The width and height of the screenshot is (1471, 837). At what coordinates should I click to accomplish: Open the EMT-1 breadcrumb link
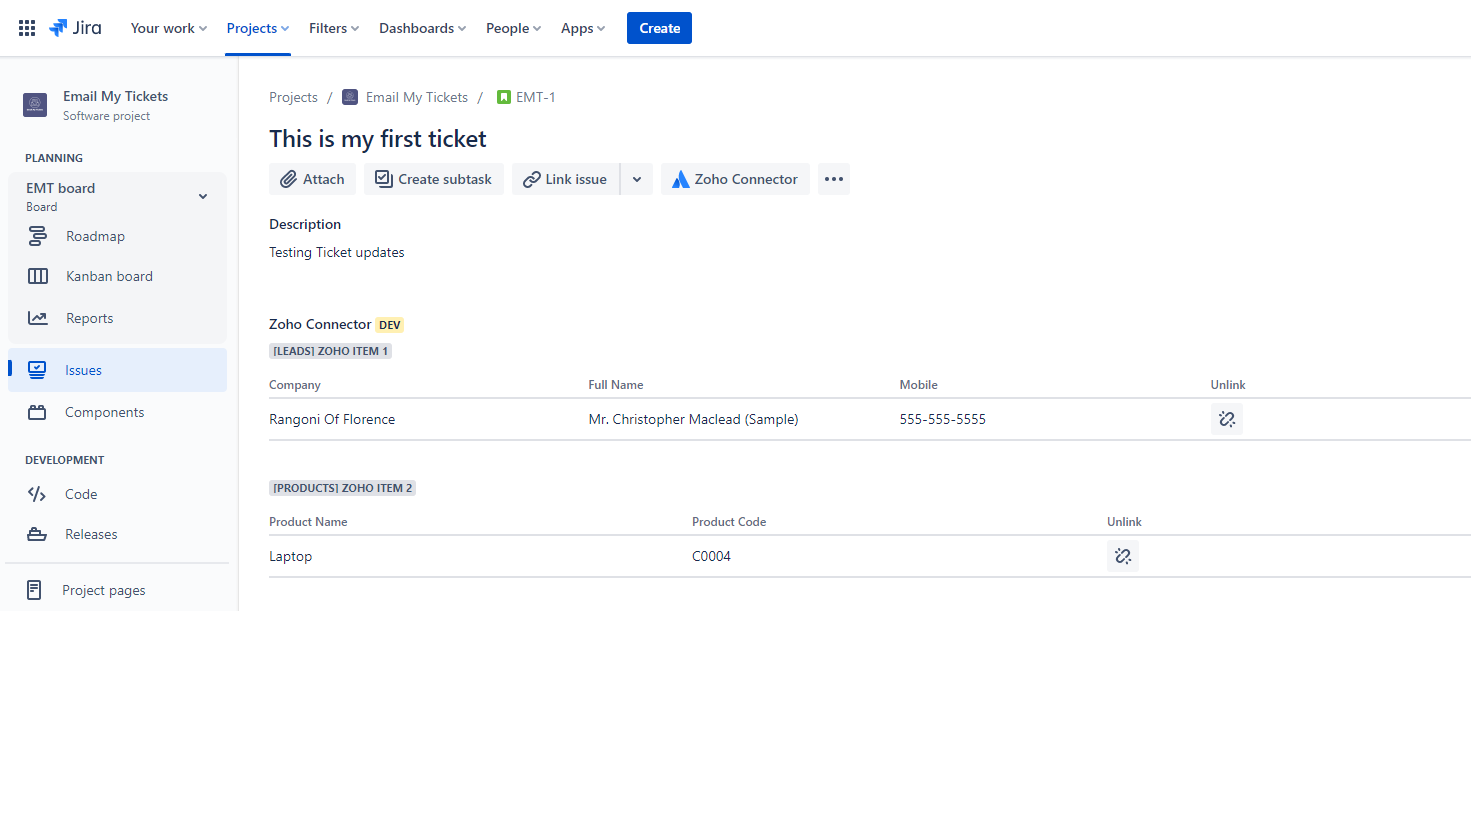[536, 97]
